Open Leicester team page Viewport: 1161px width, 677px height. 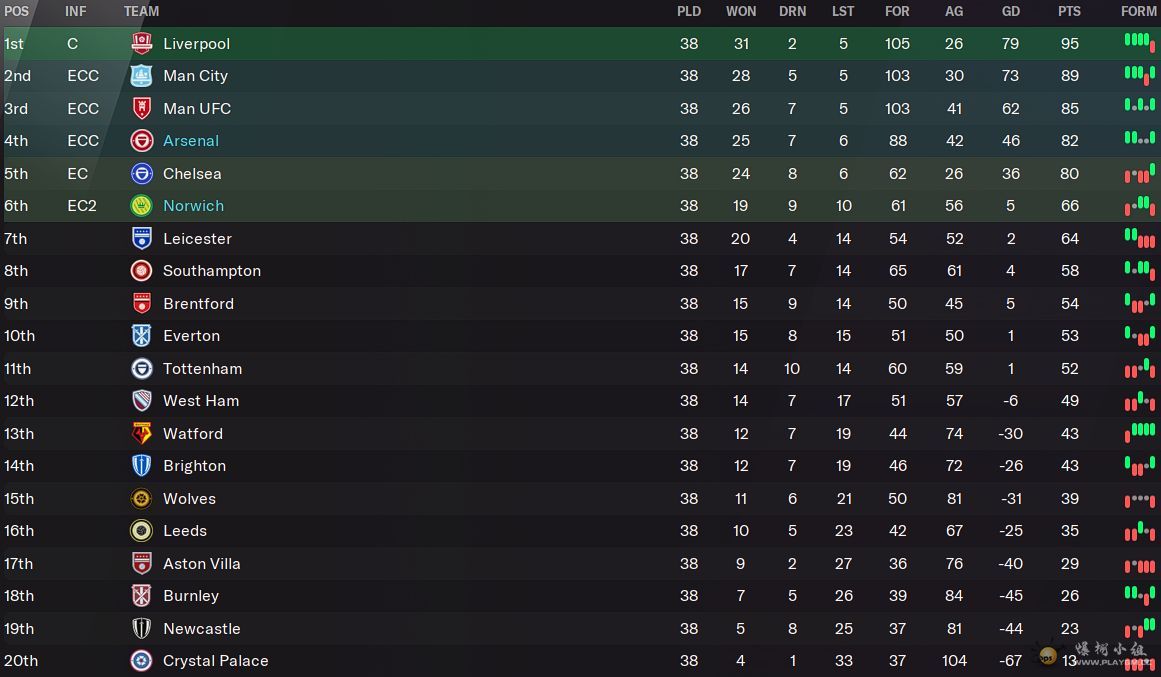(x=197, y=239)
